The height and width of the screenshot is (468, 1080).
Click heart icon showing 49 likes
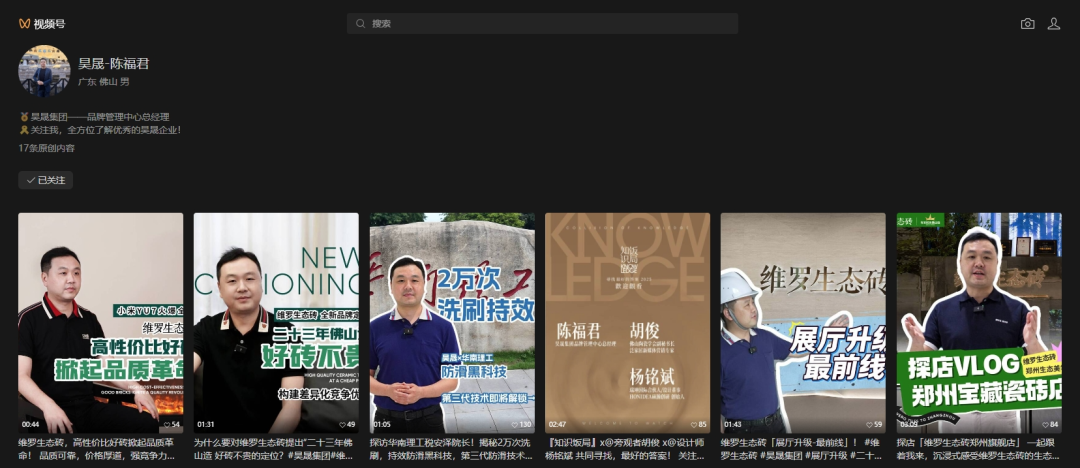[342, 425]
